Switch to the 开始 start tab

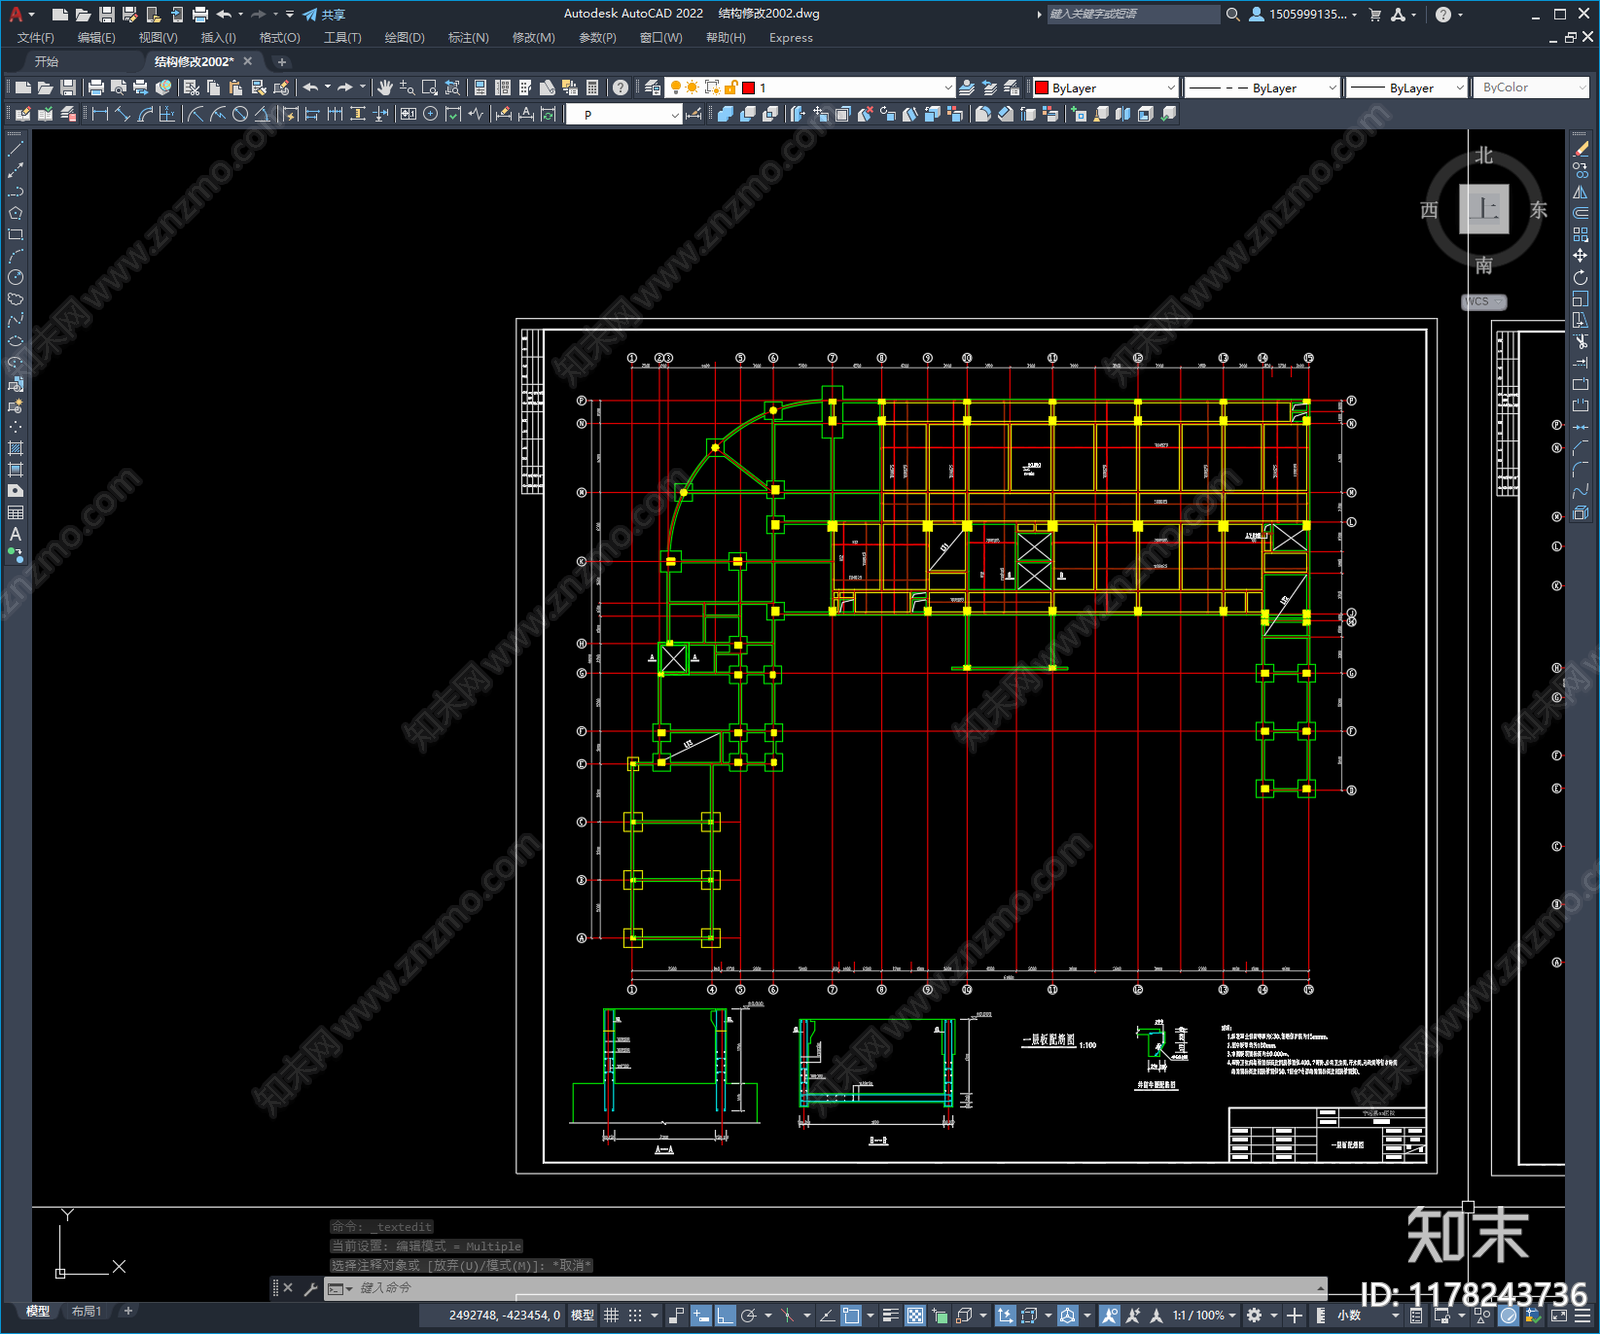pos(46,62)
